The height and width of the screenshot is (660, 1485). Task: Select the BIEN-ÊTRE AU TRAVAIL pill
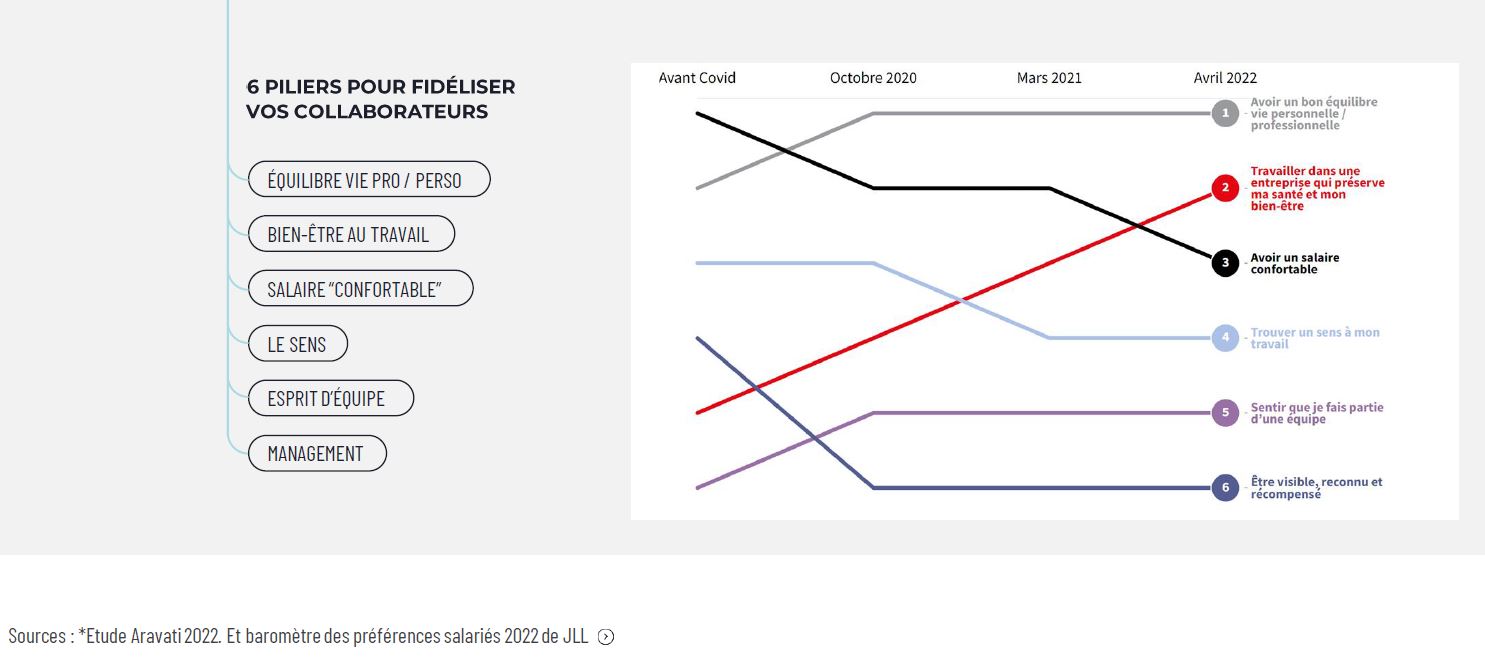351,234
